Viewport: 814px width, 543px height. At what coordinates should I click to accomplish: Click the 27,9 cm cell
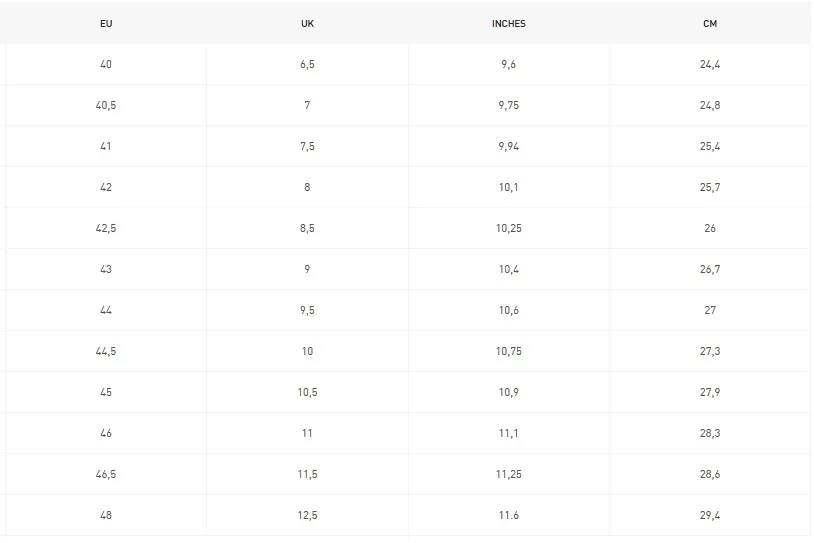pos(710,392)
